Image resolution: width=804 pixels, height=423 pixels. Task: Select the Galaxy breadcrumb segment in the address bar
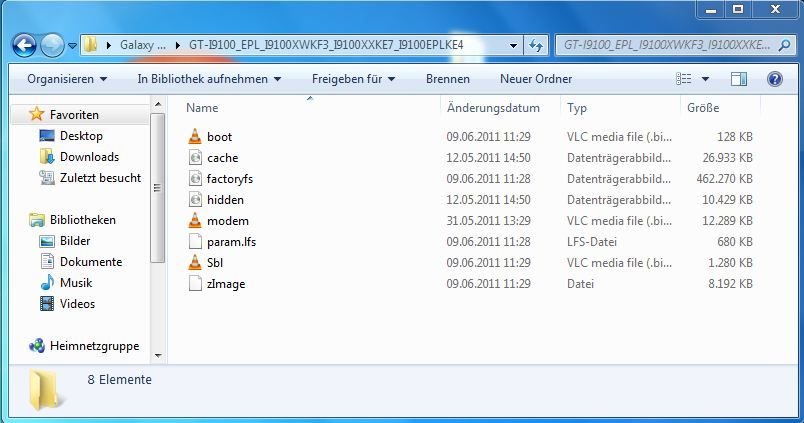click(143, 45)
